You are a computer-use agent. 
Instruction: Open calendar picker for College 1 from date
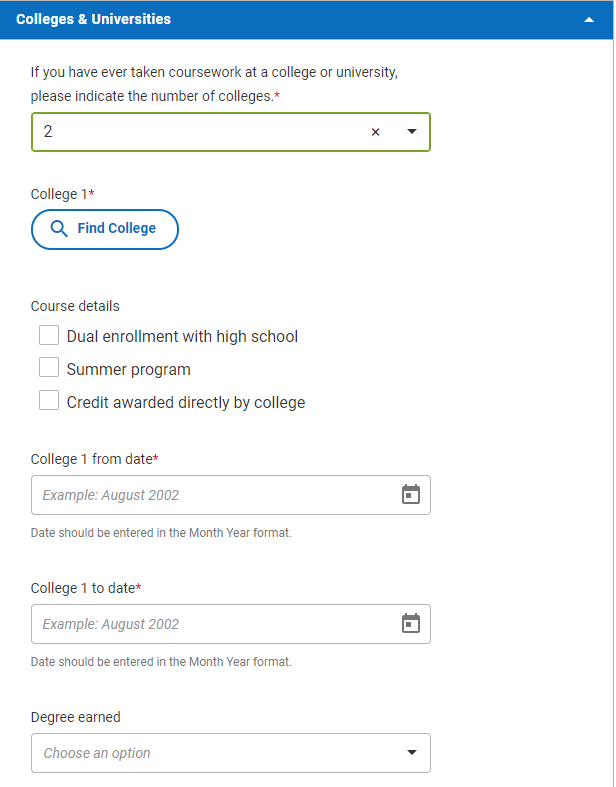click(x=411, y=495)
